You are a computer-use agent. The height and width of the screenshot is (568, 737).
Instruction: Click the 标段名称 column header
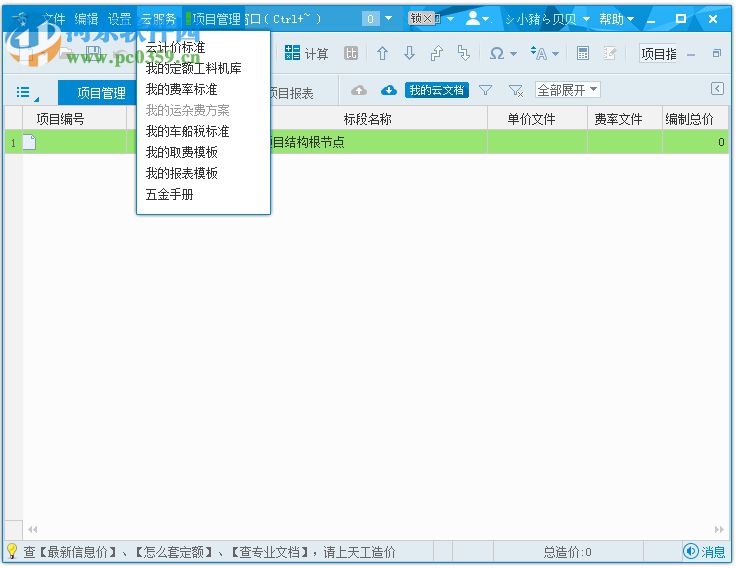[367, 119]
